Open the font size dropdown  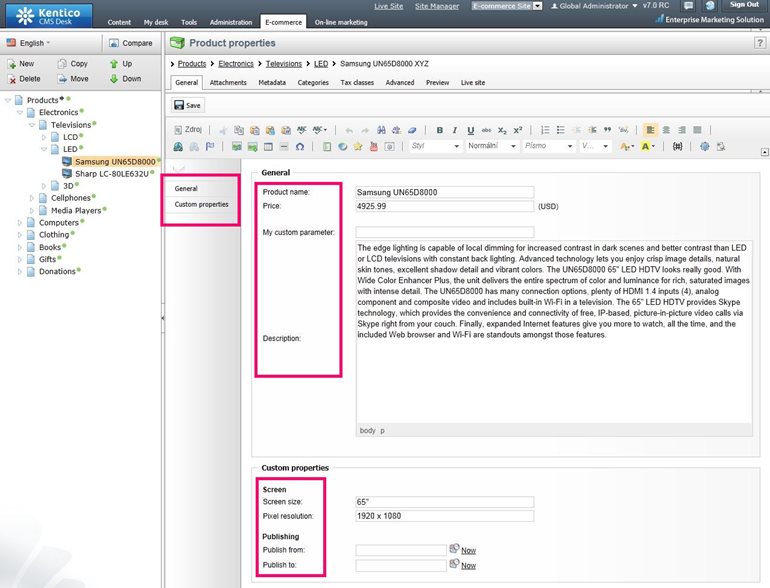[595, 146]
